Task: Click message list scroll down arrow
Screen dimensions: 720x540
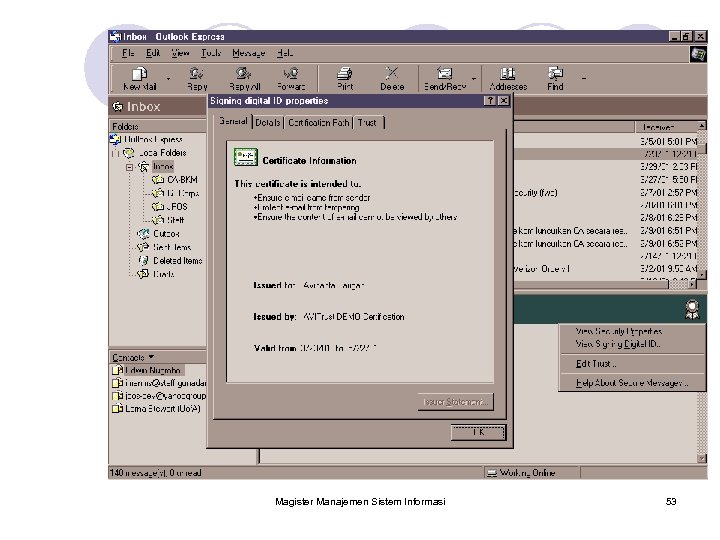Action: pyautogui.click(x=702, y=275)
